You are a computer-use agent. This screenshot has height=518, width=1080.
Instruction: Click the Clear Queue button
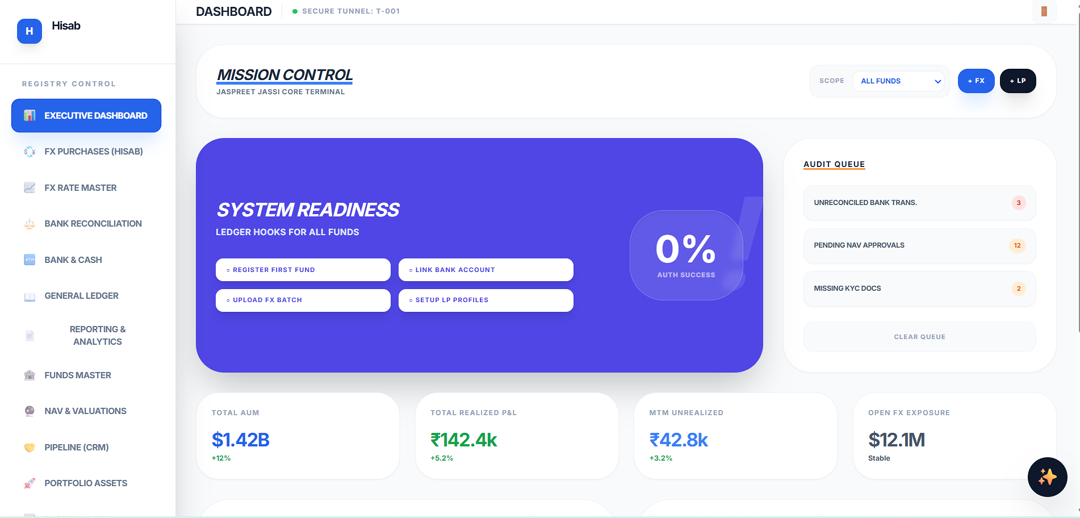point(919,337)
